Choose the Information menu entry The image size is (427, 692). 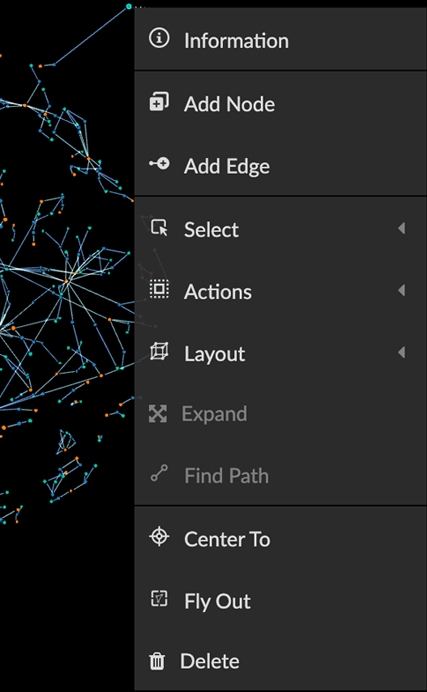click(x=281, y=39)
